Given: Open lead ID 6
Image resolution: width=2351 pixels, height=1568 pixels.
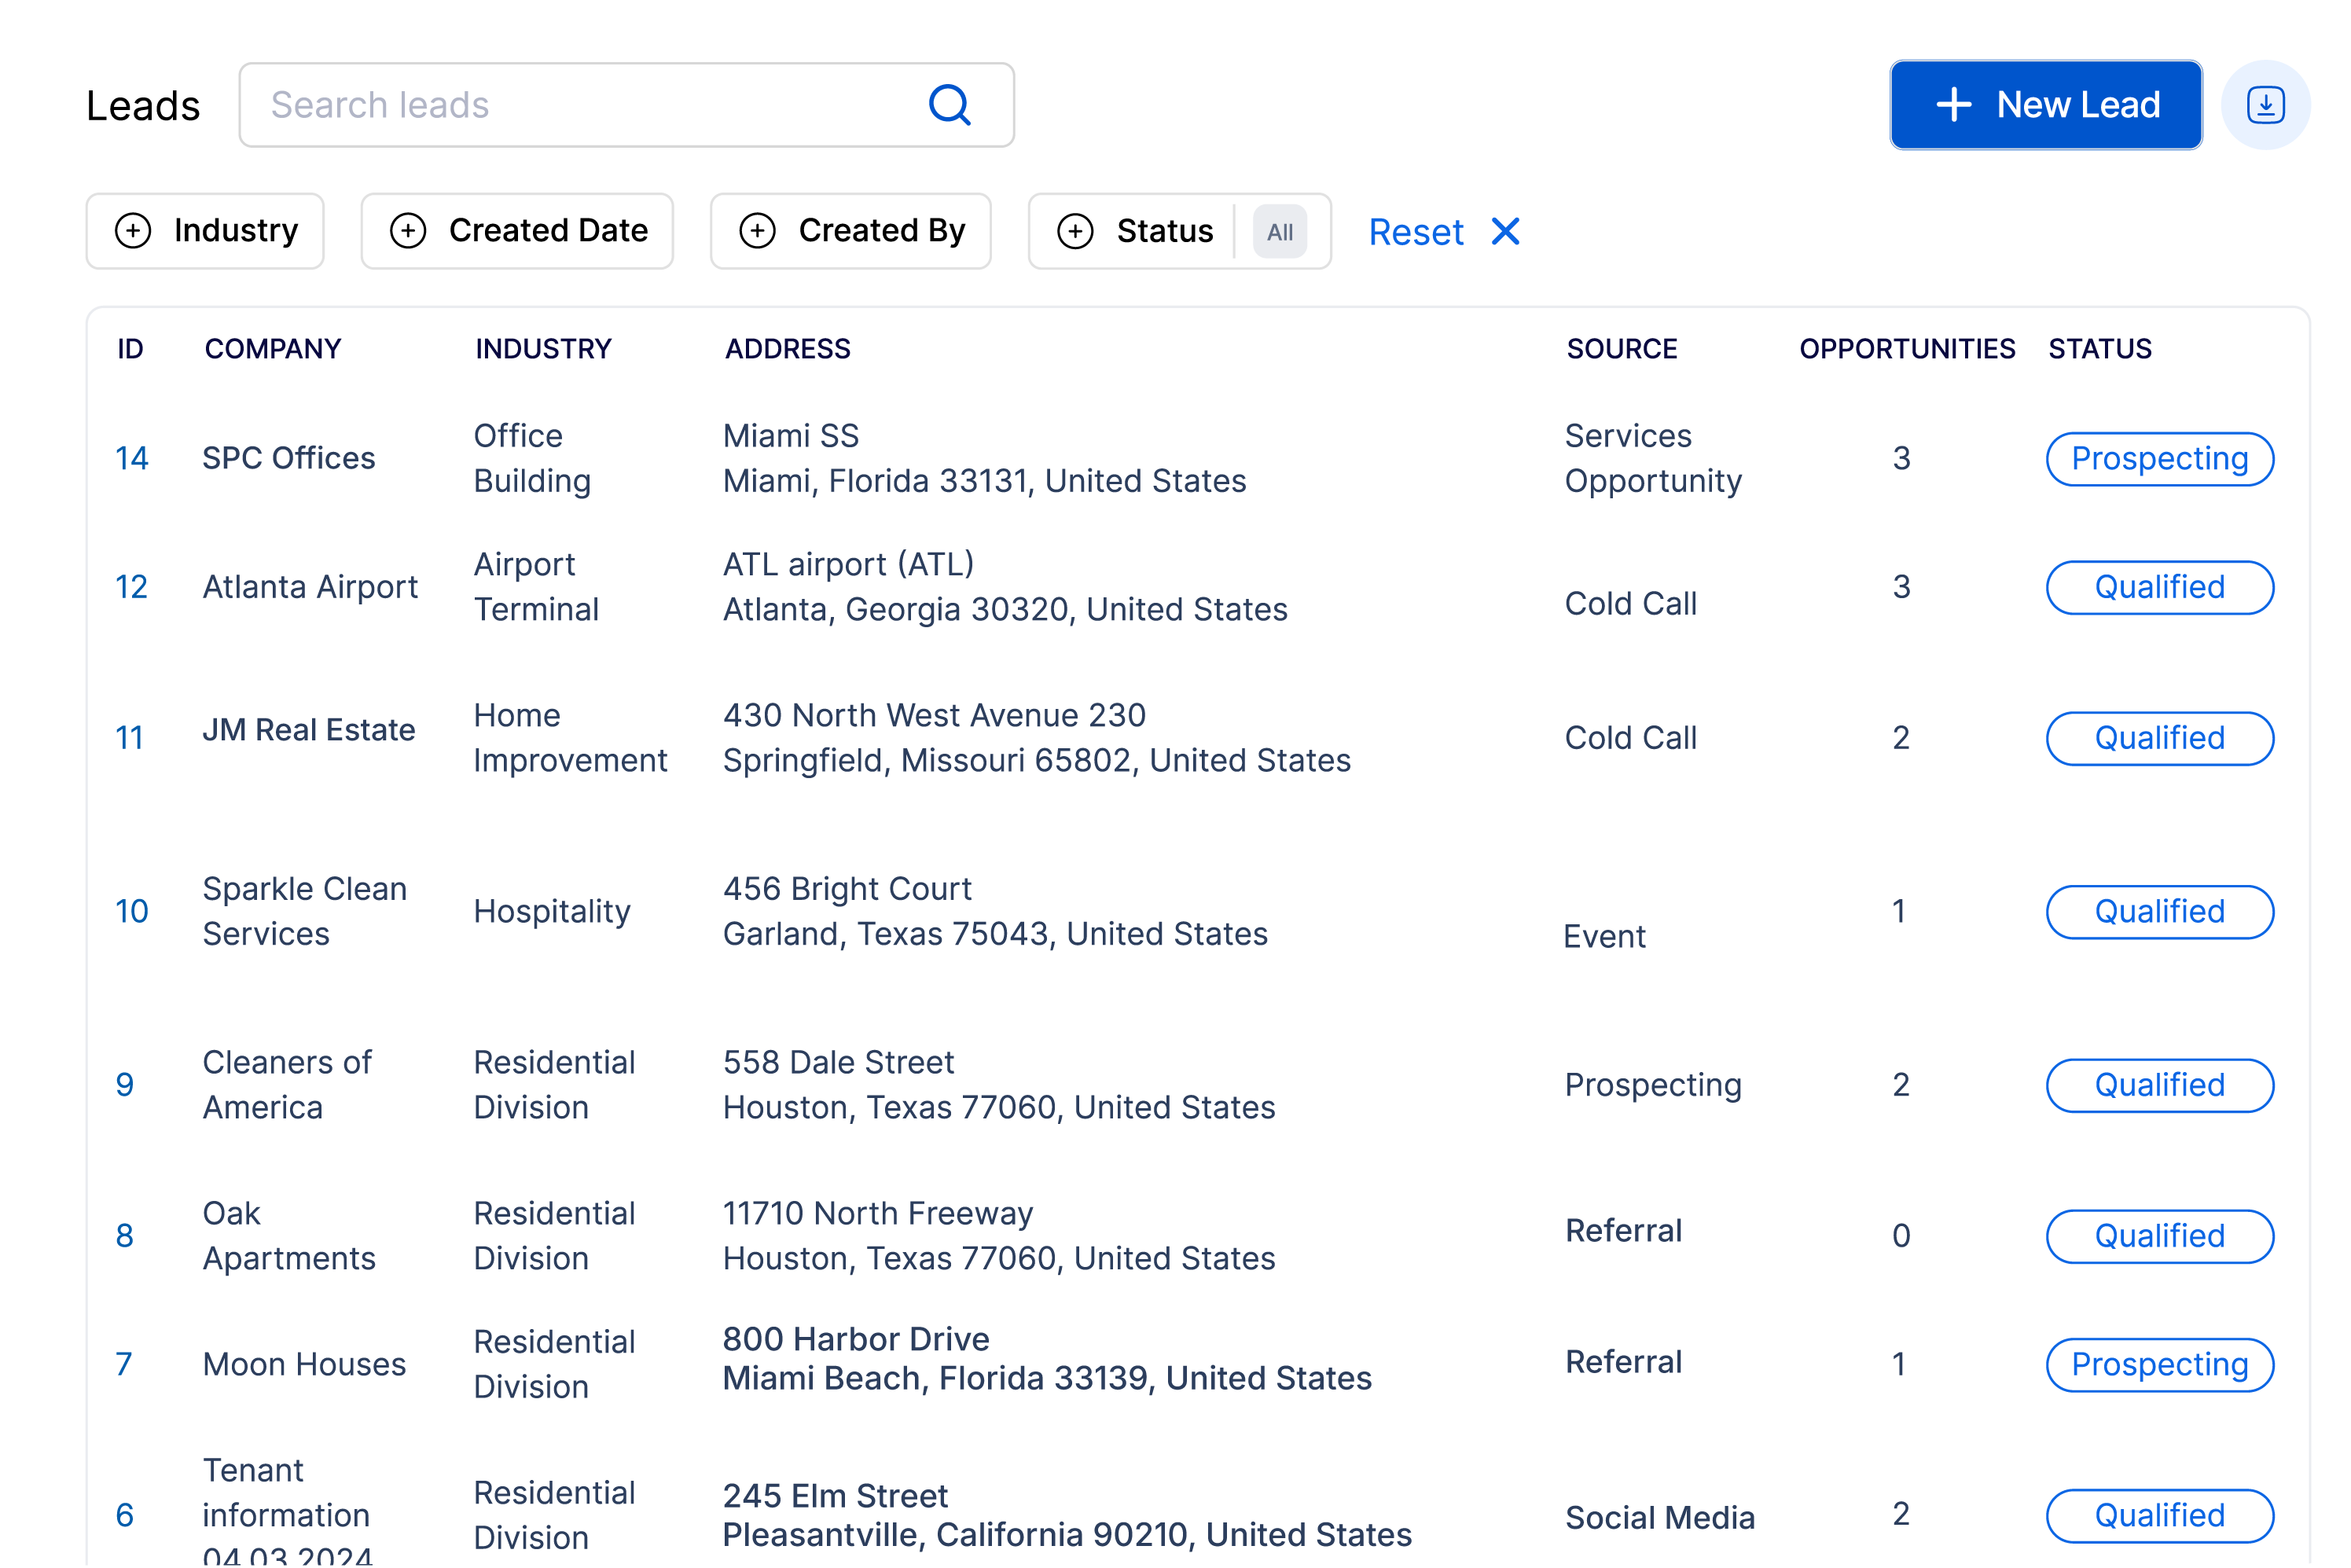Looking at the screenshot, I should [124, 1515].
